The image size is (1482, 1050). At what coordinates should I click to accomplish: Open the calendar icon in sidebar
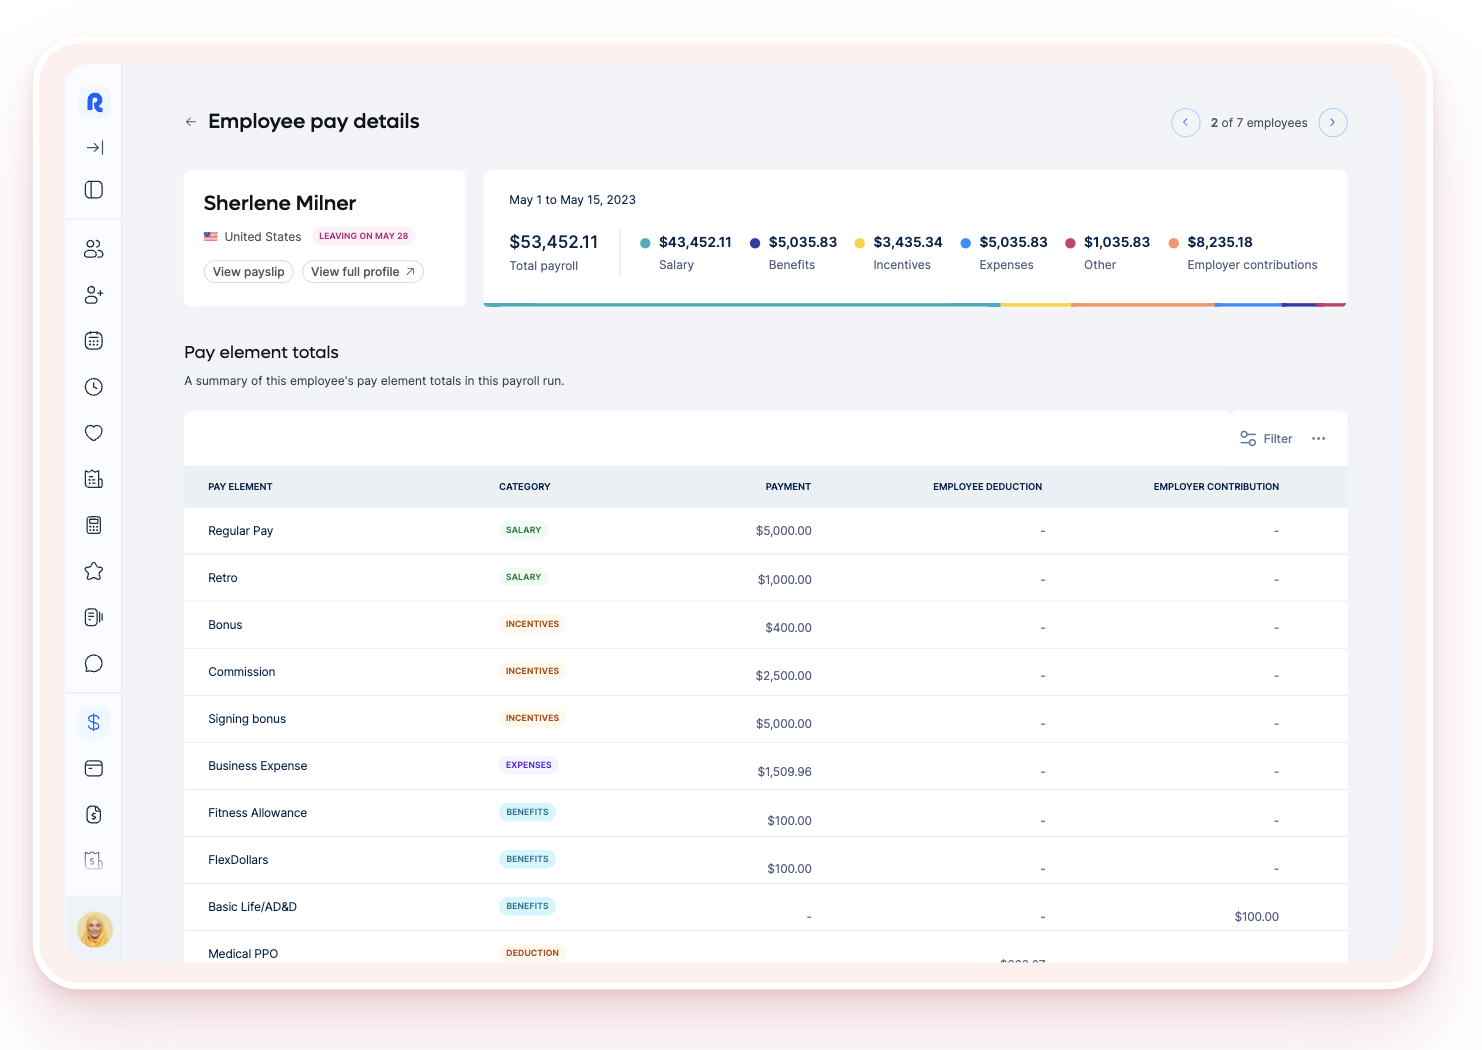(x=94, y=341)
